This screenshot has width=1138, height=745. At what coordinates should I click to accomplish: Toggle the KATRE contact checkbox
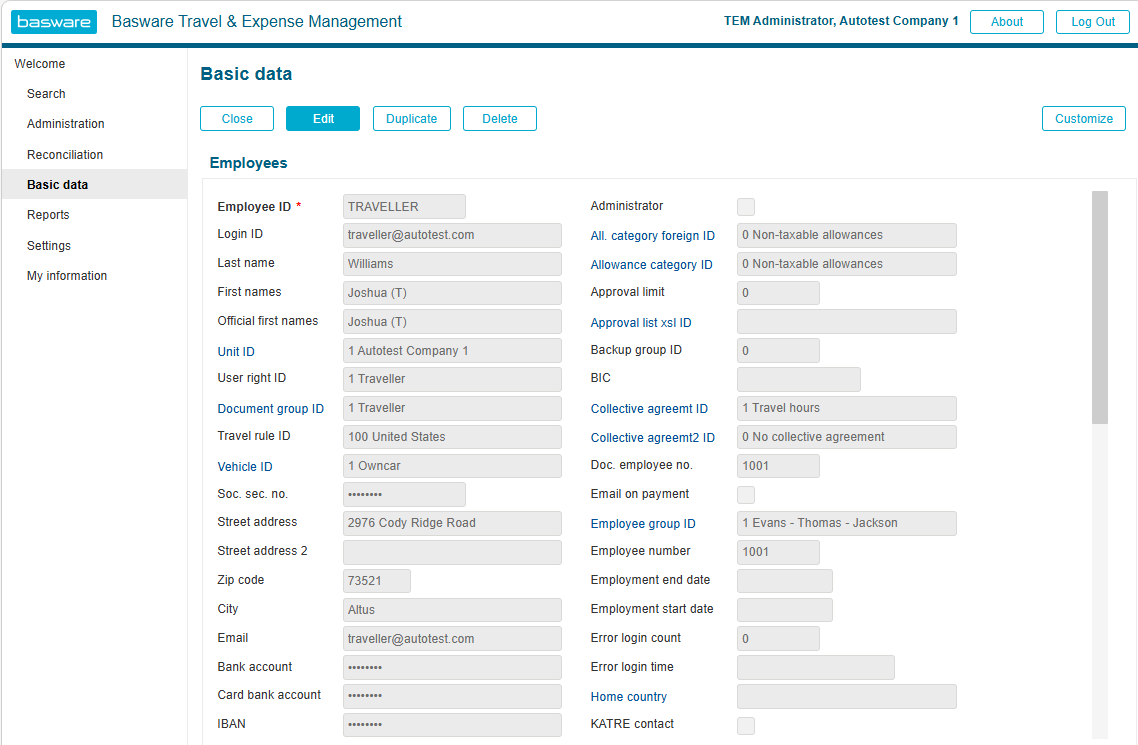click(x=745, y=725)
